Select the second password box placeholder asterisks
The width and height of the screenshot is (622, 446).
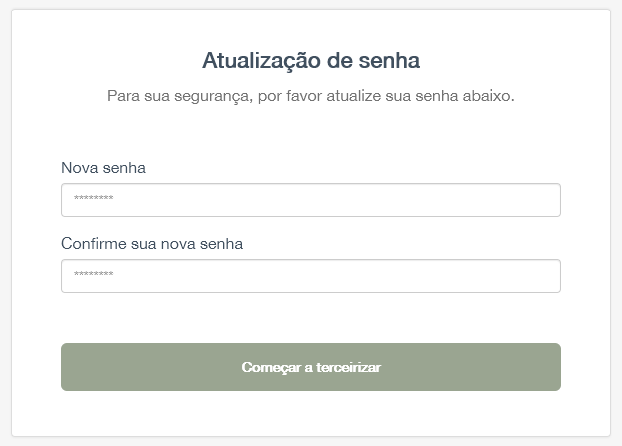[93, 276]
